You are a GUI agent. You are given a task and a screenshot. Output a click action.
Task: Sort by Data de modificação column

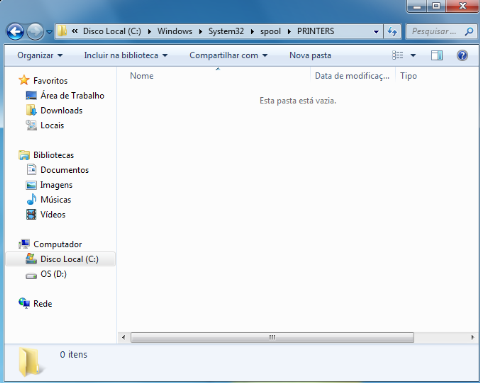point(353,76)
